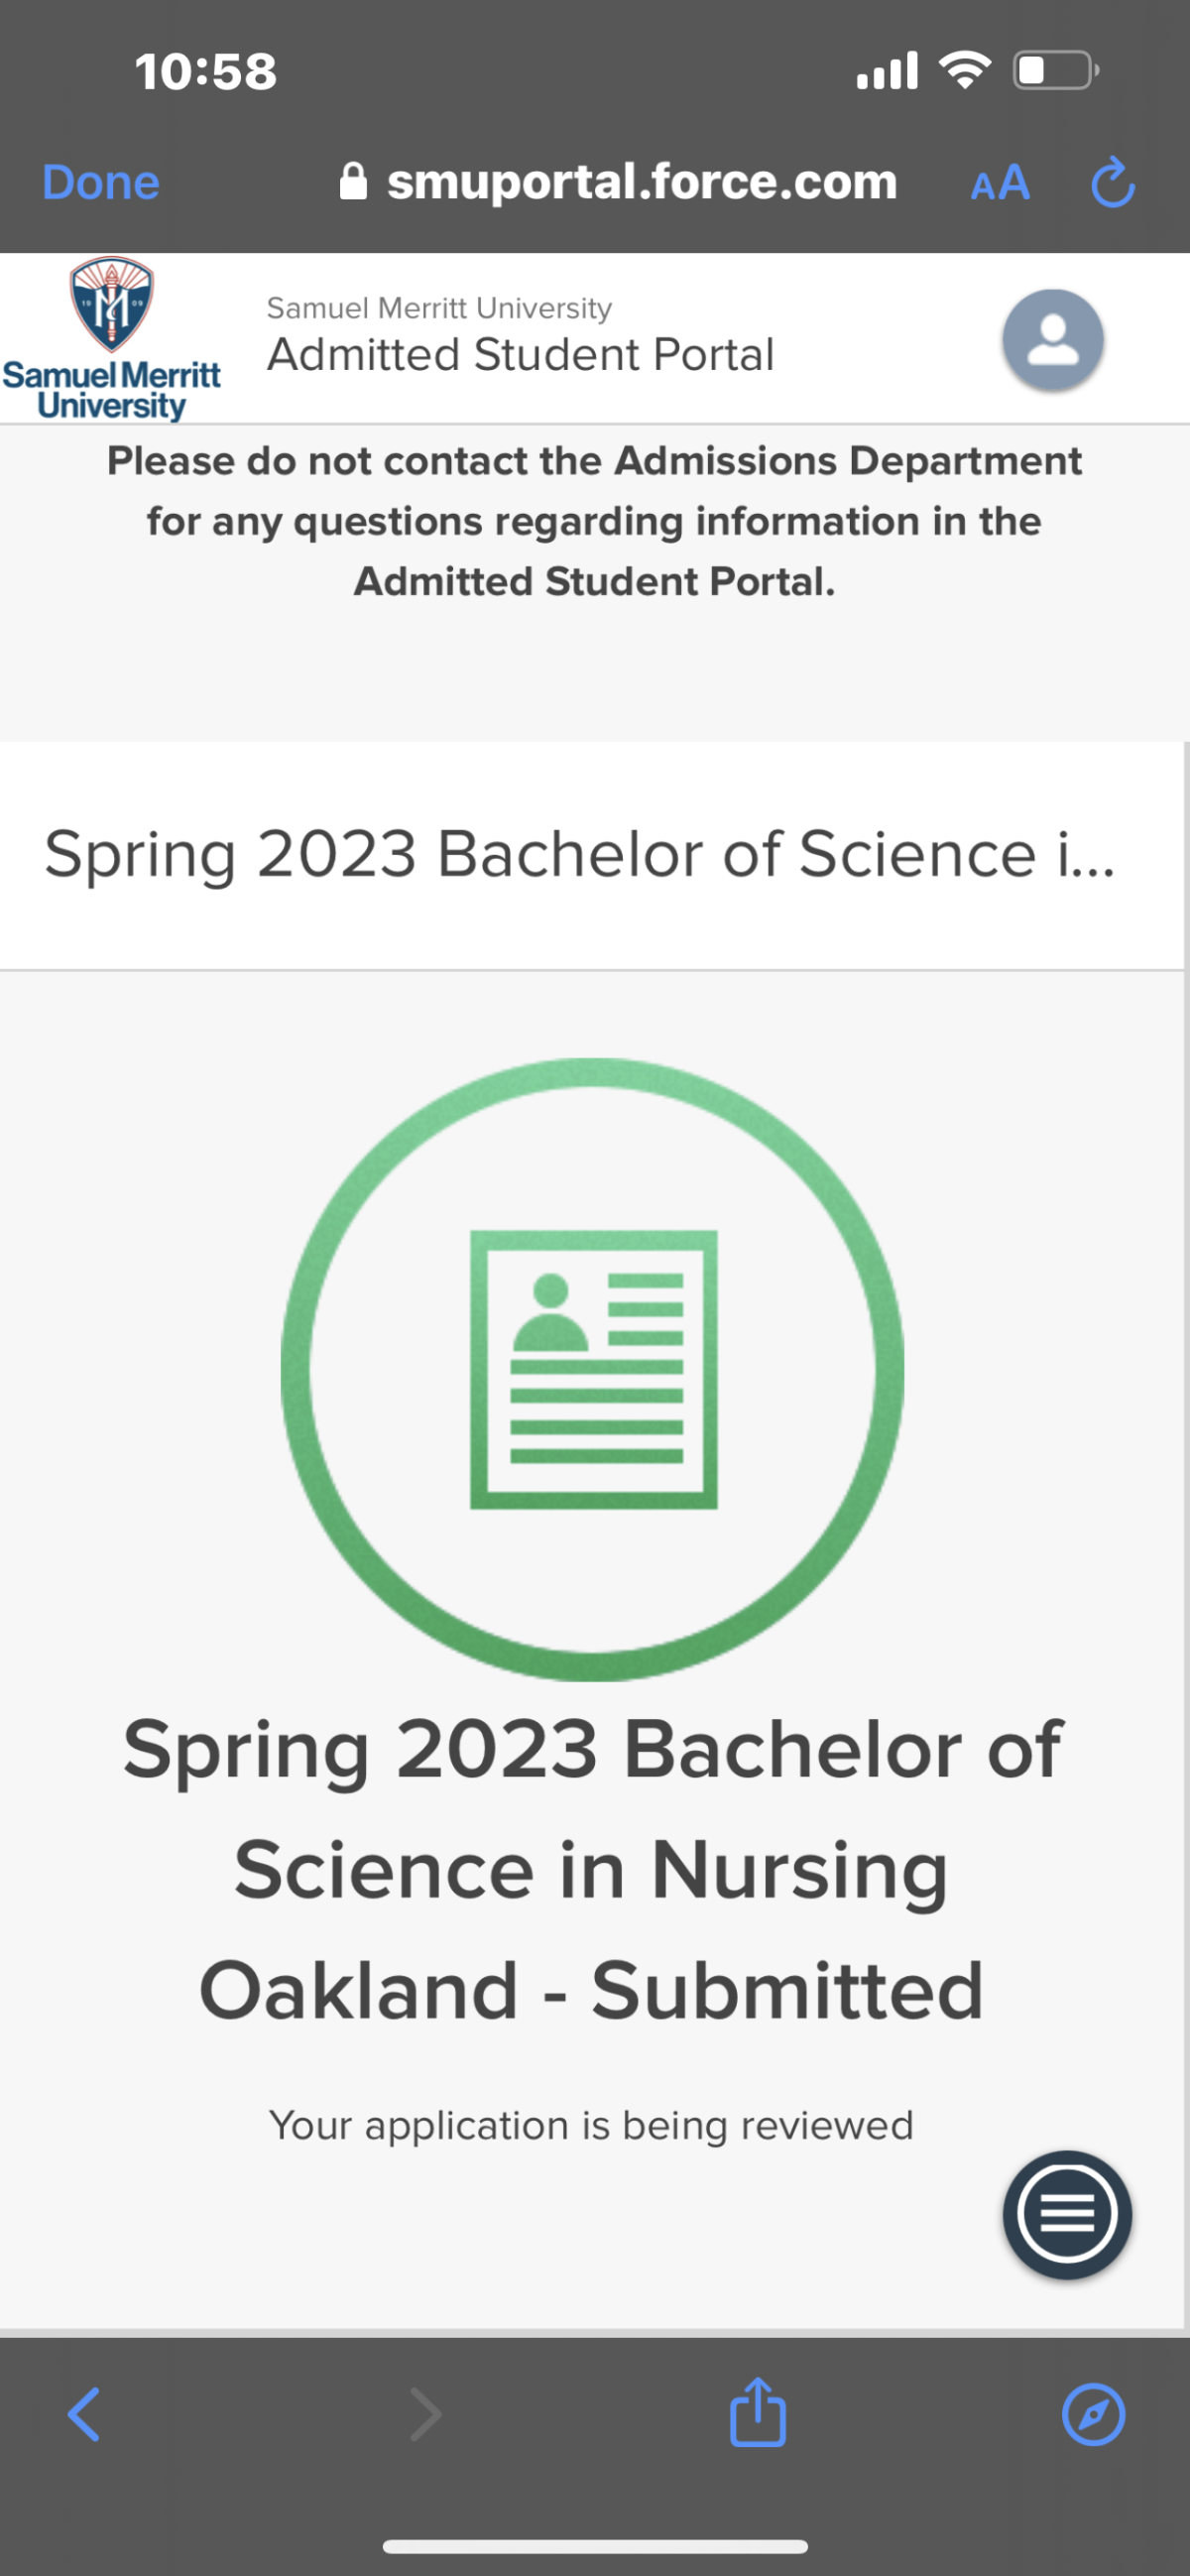
Task: Open the Admitted Student Portal title
Action: point(520,354)
